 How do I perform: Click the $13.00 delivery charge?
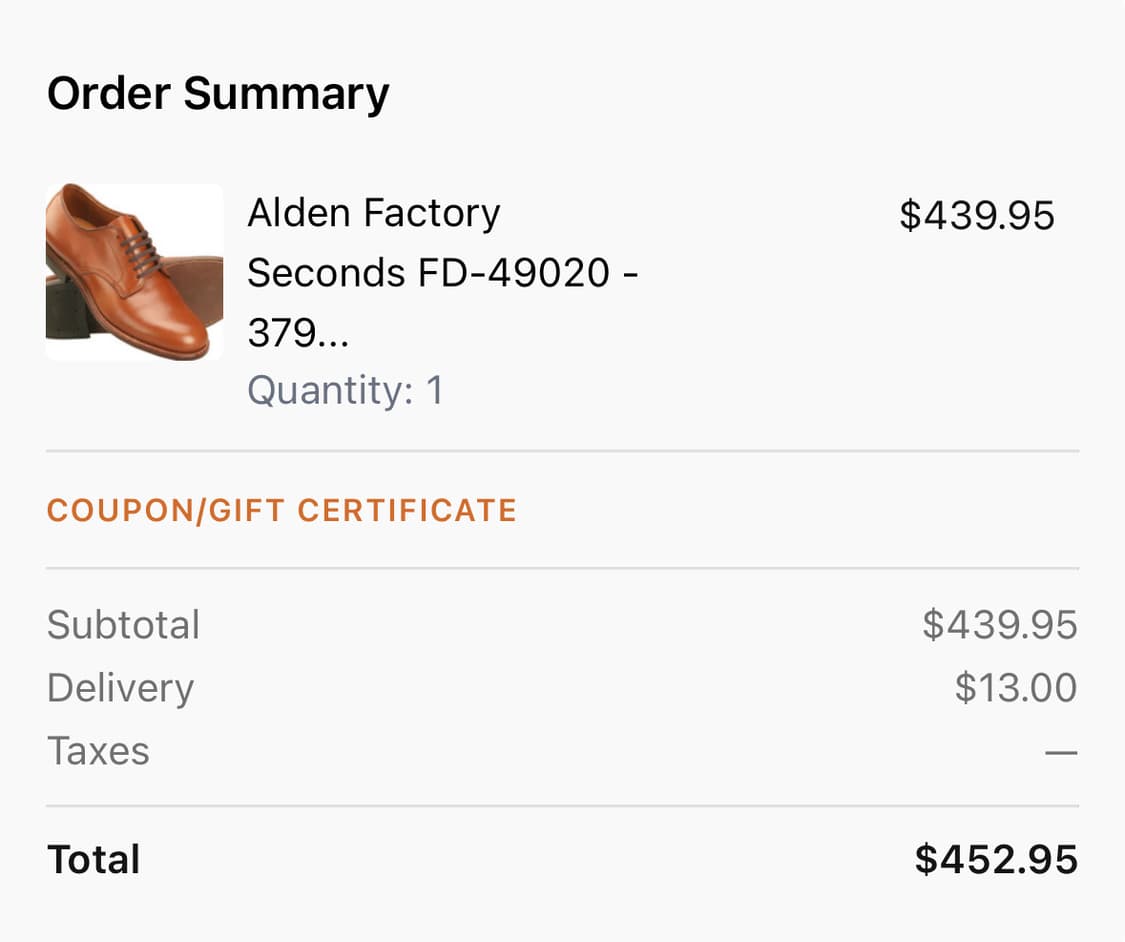(1015, 688)
